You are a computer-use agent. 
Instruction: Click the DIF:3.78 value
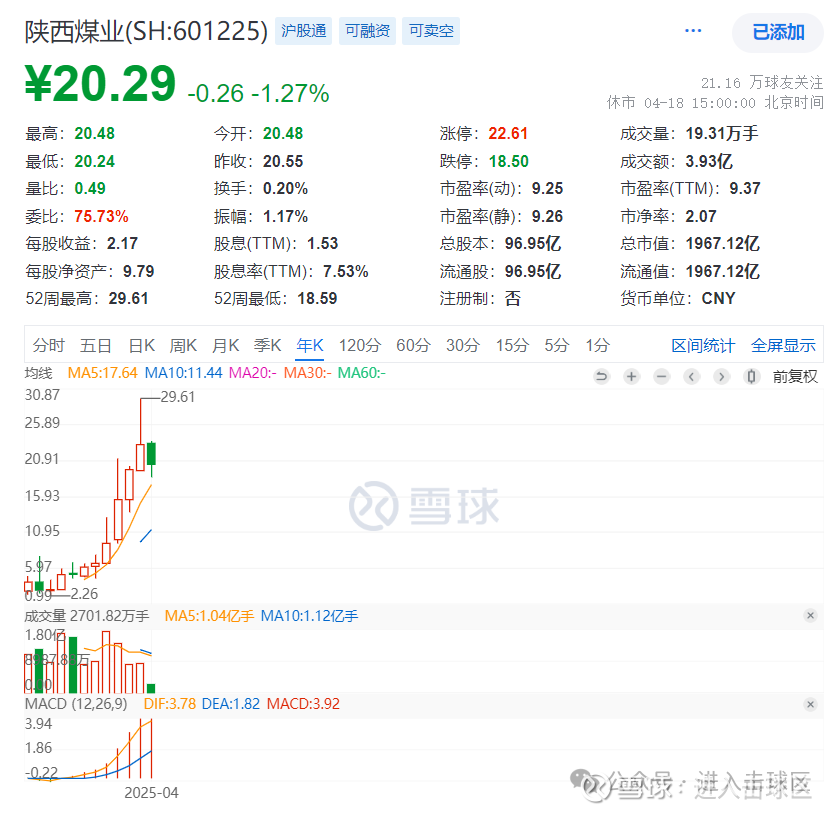170,704
